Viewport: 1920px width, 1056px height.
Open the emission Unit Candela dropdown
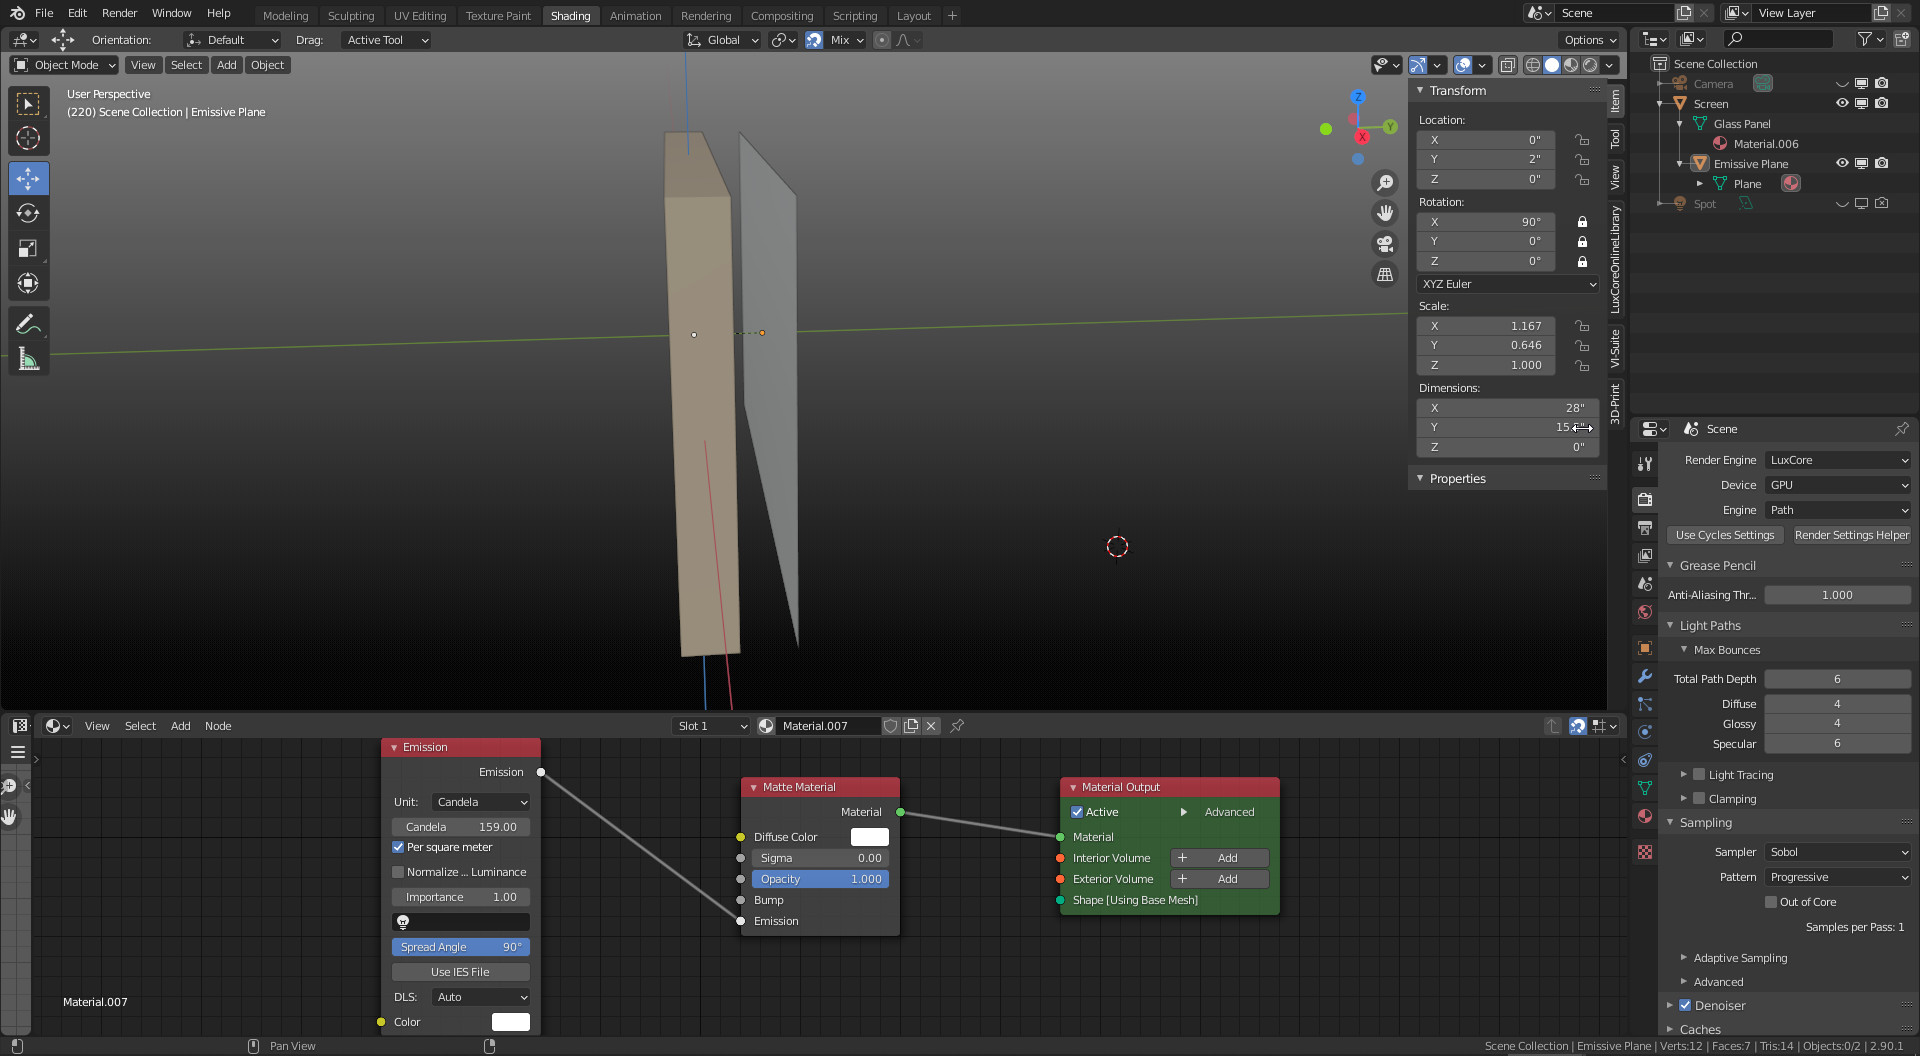coord(481,802)
